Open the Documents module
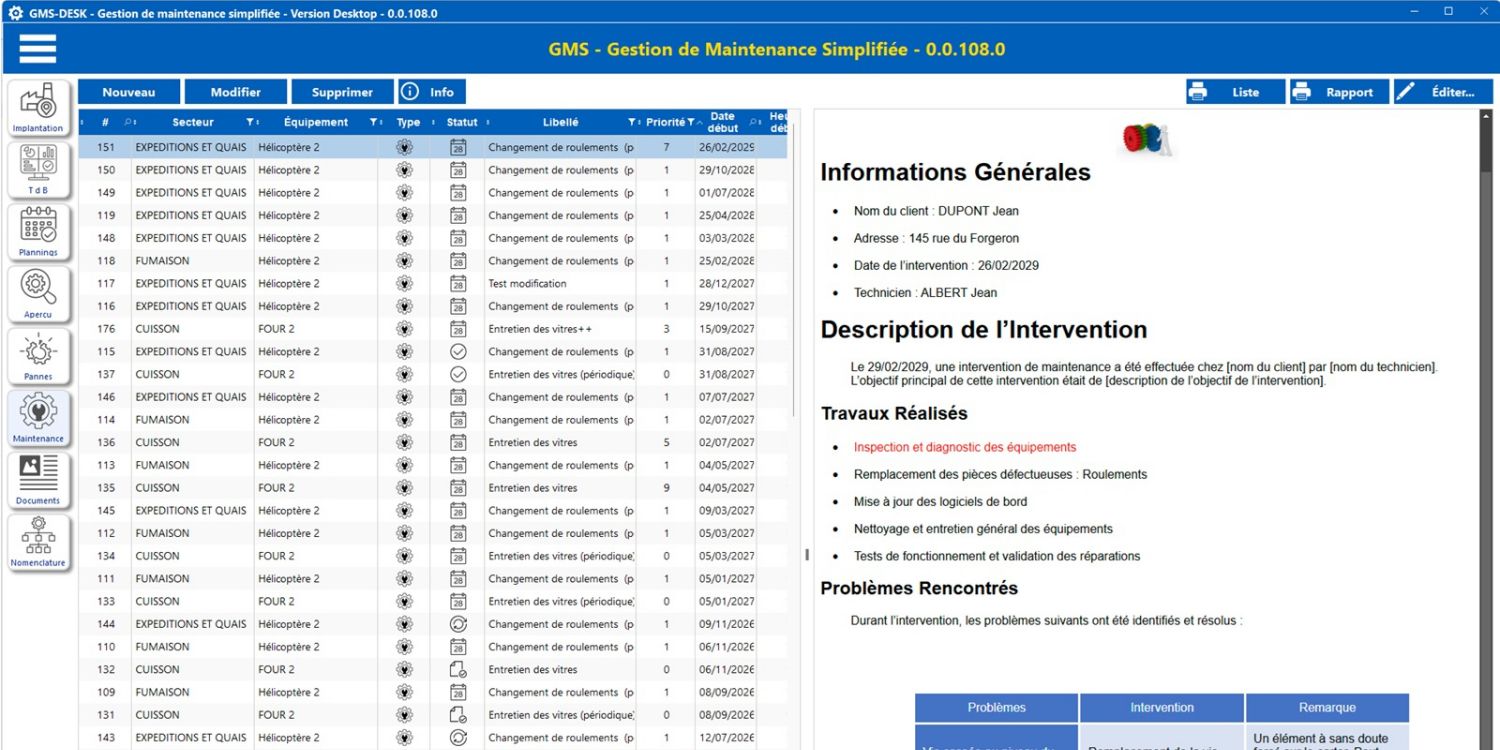The width and height of the screenshot is (1500, 750). point(38,479)
